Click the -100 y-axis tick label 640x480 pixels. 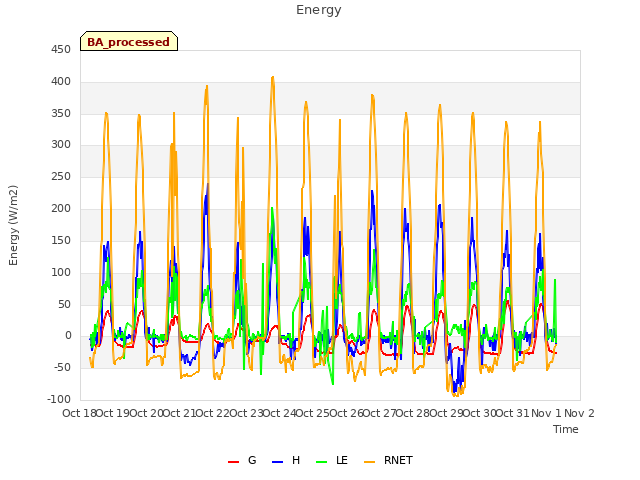pyautogui.click(x=59, y=399)
